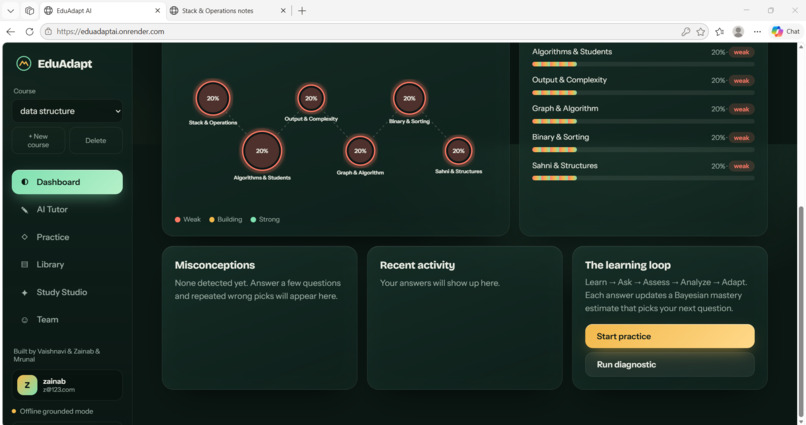Open the browser profile icon

[738, 31]
